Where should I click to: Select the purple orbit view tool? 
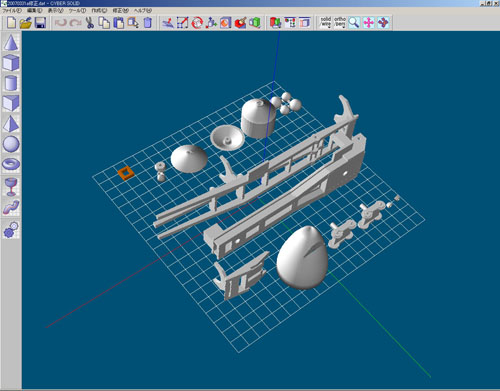coord(383,23)
